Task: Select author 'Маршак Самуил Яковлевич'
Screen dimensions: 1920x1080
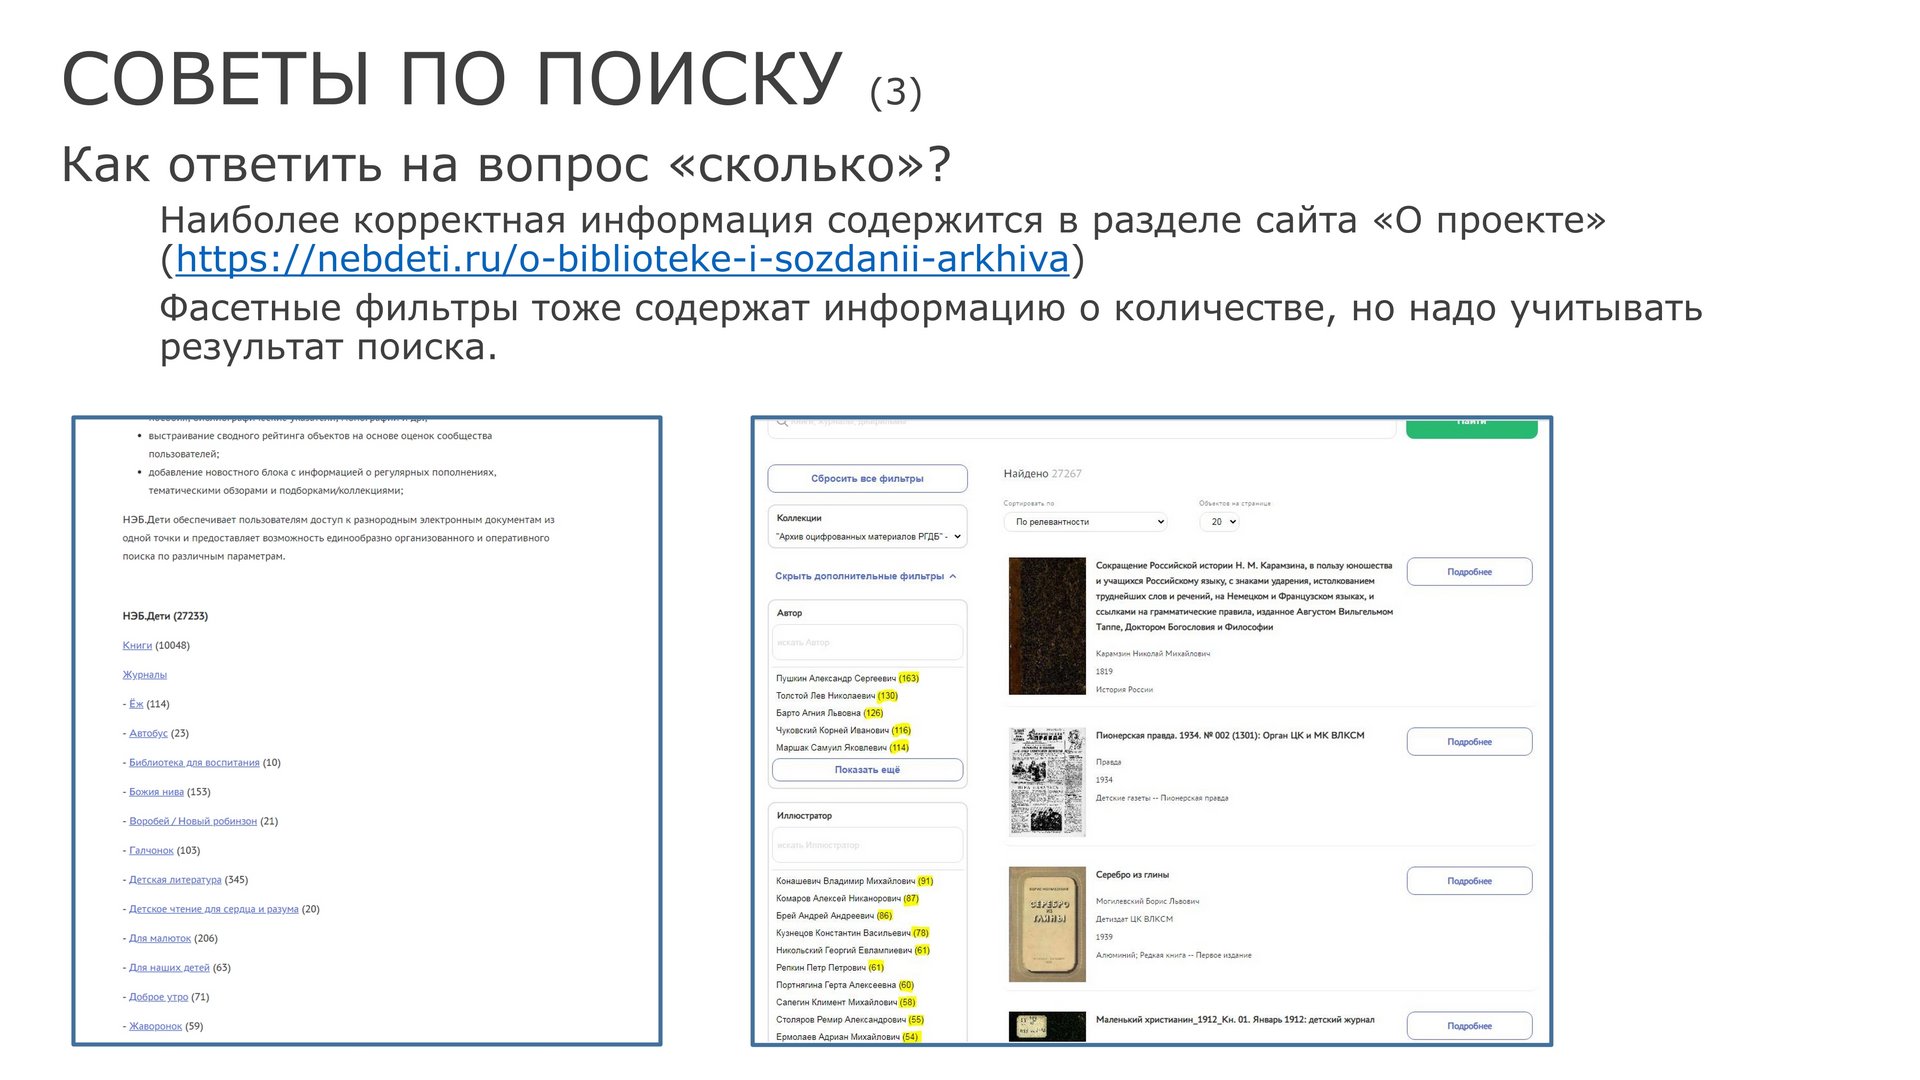Action: pyautogui.click(x=842, y=748)
